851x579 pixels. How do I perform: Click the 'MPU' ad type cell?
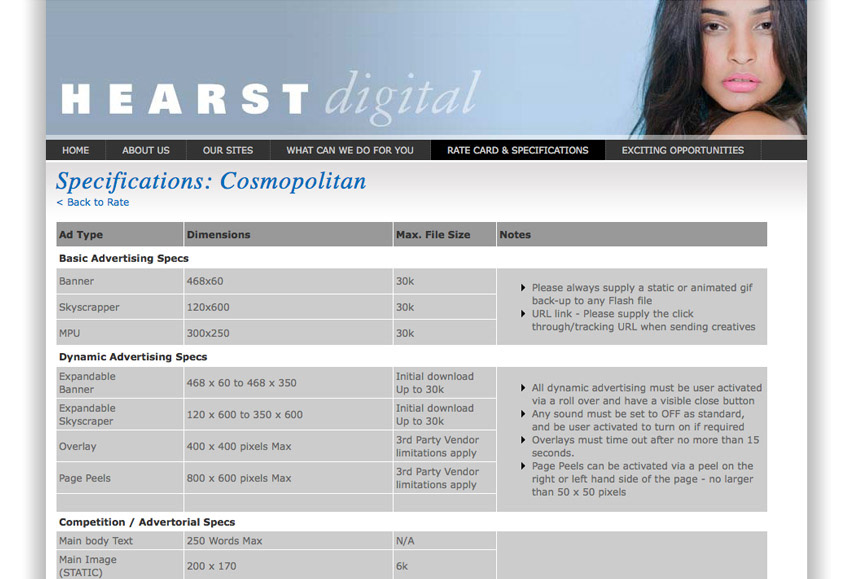point(119,333)
